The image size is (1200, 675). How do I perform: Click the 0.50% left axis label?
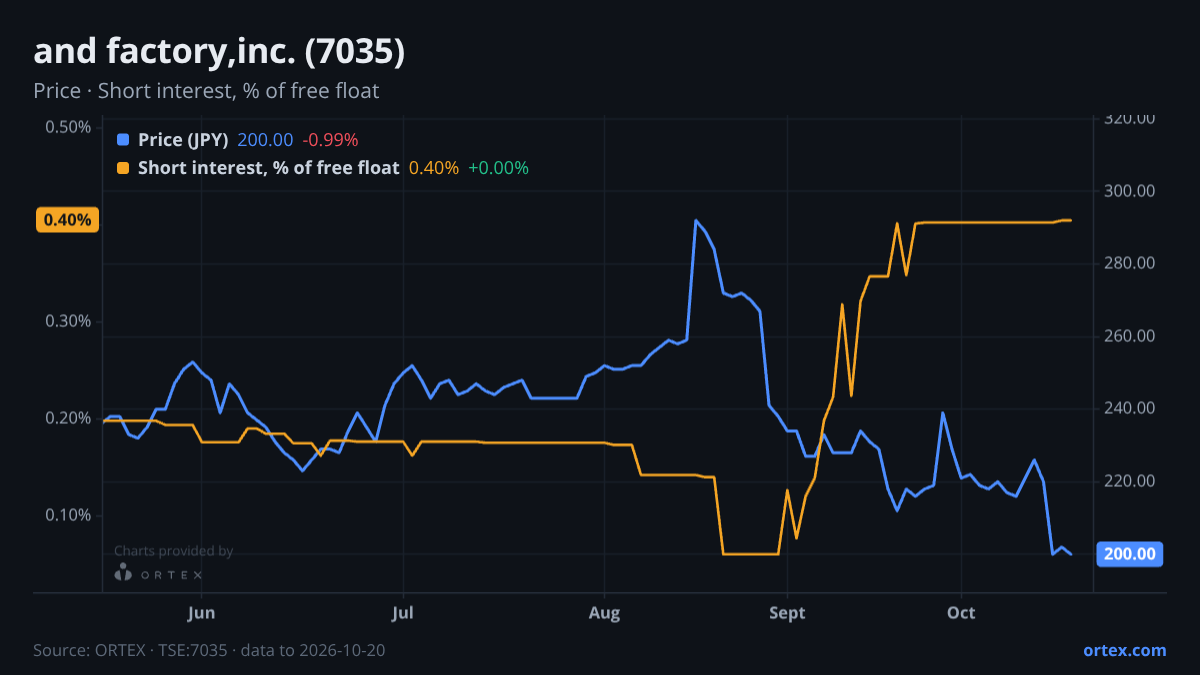(x=68, y=127)
